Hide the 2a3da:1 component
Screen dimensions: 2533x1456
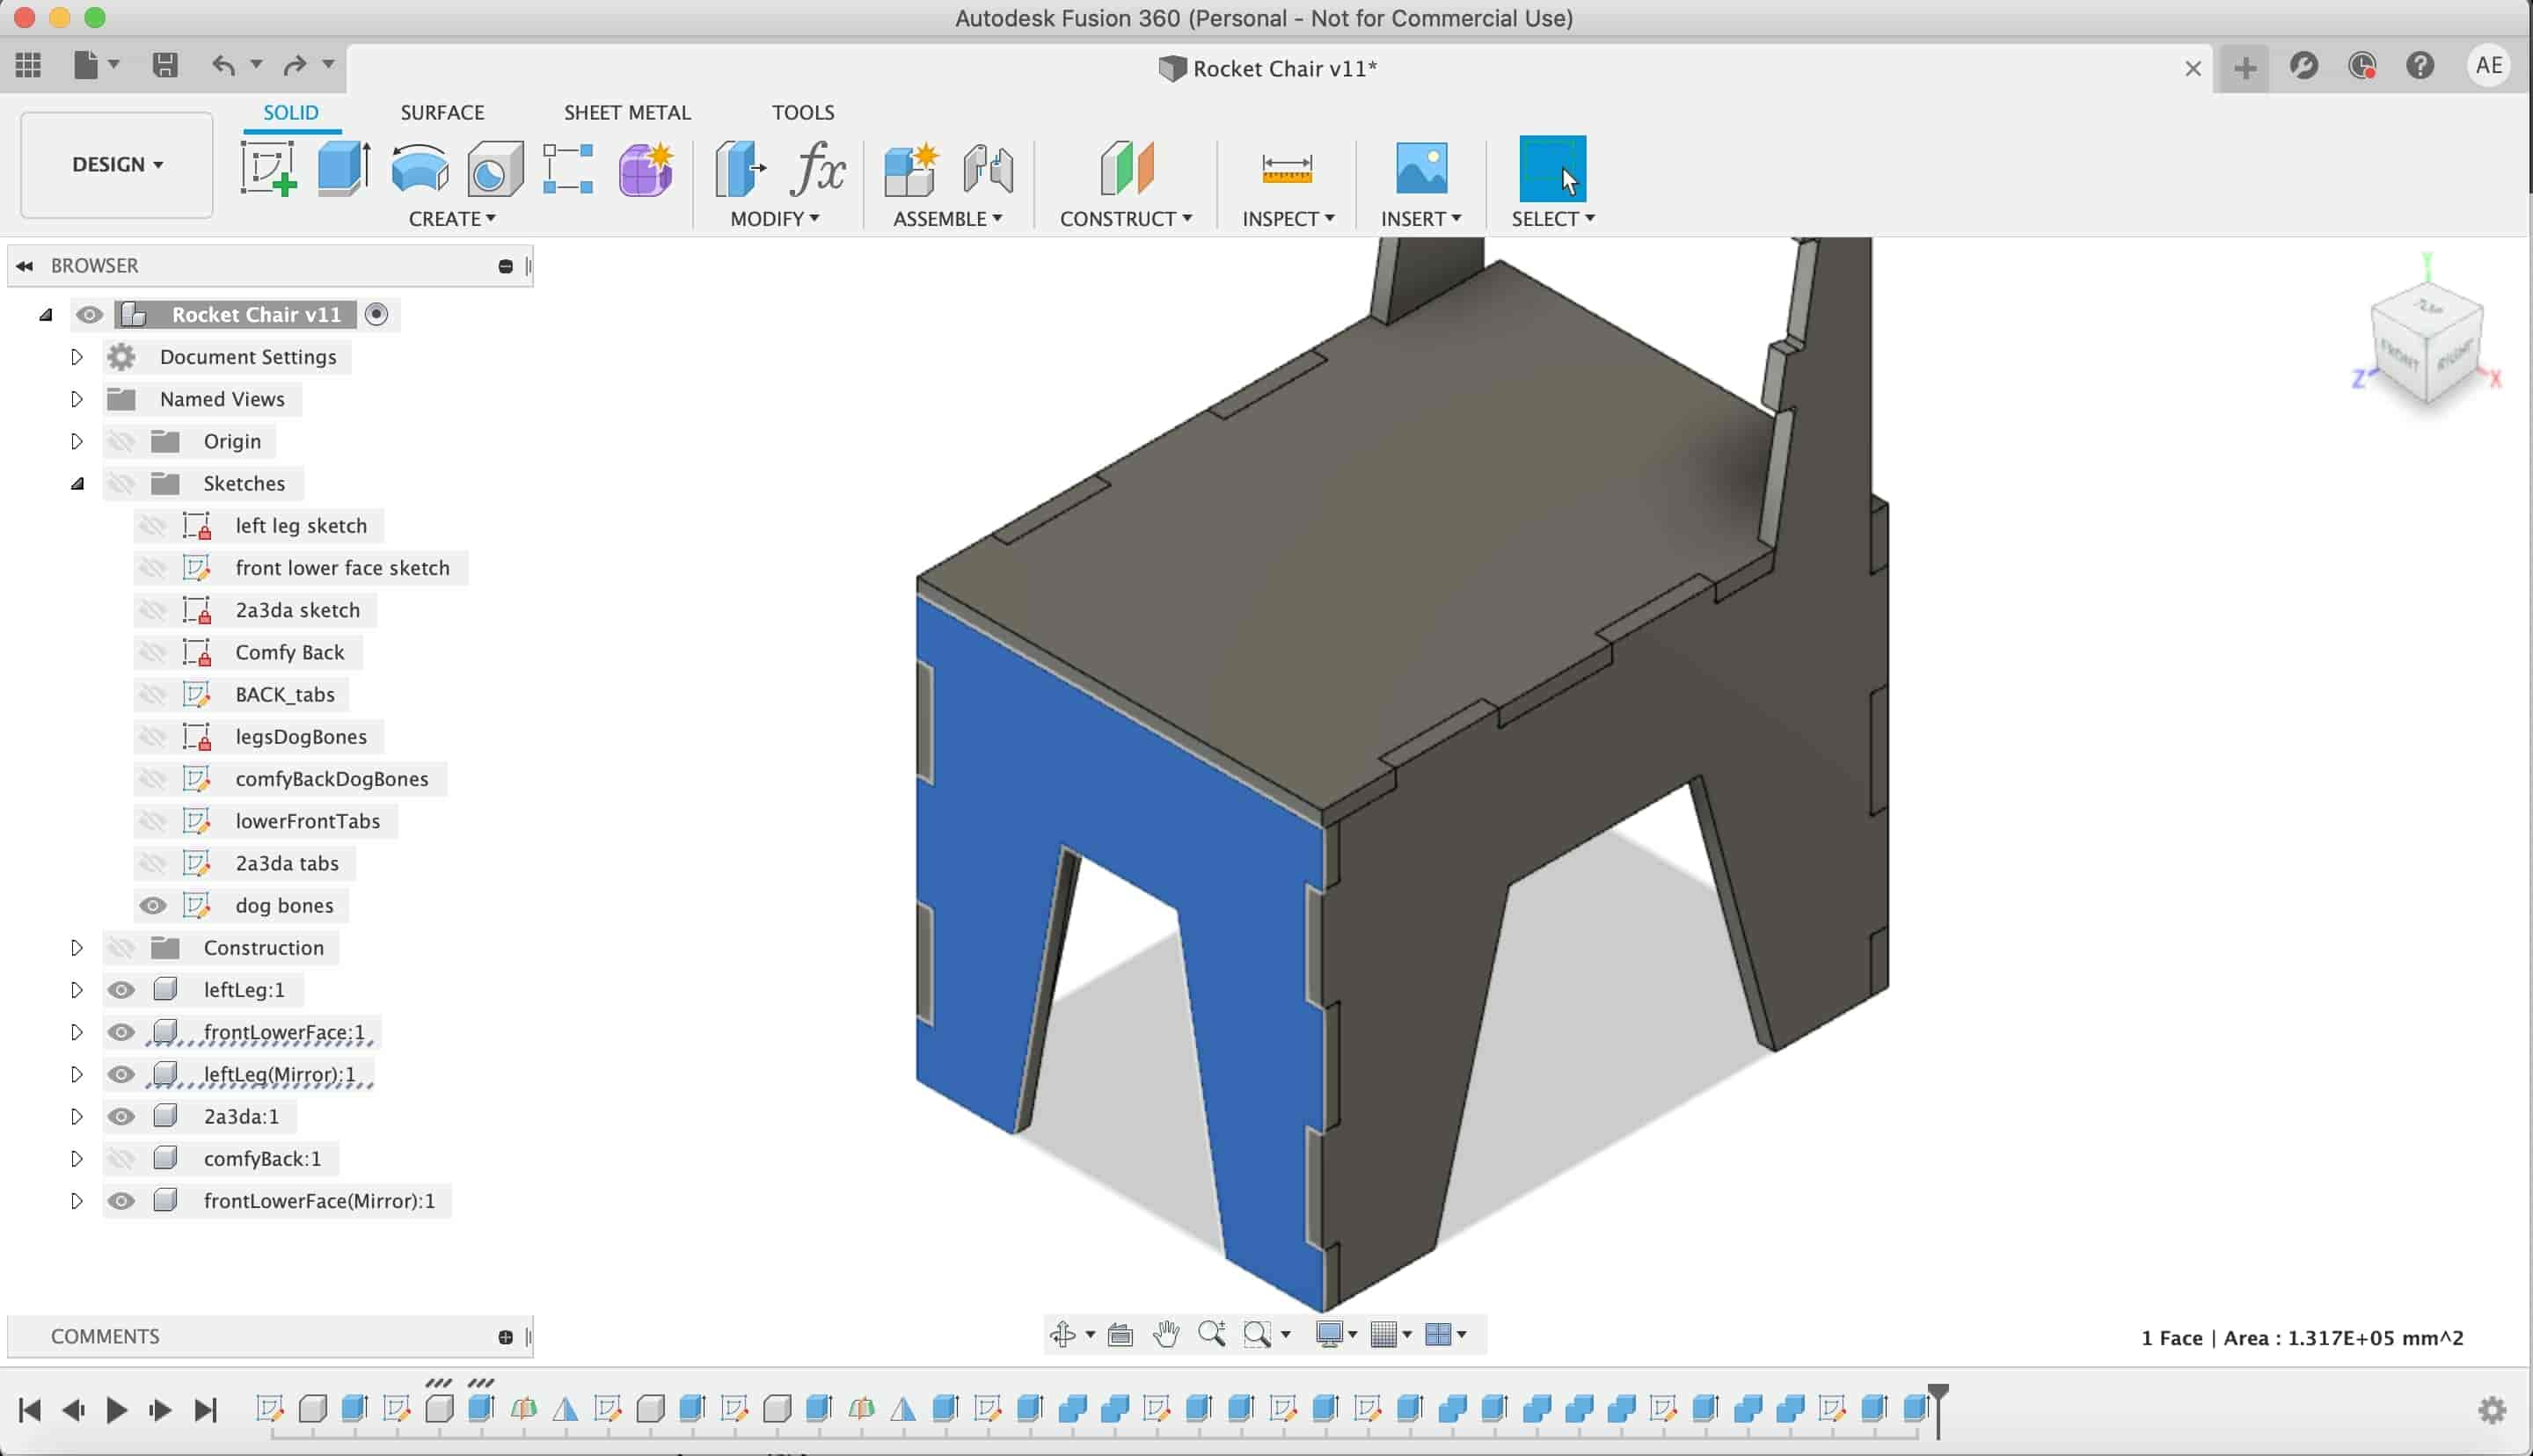(121, 1116)
